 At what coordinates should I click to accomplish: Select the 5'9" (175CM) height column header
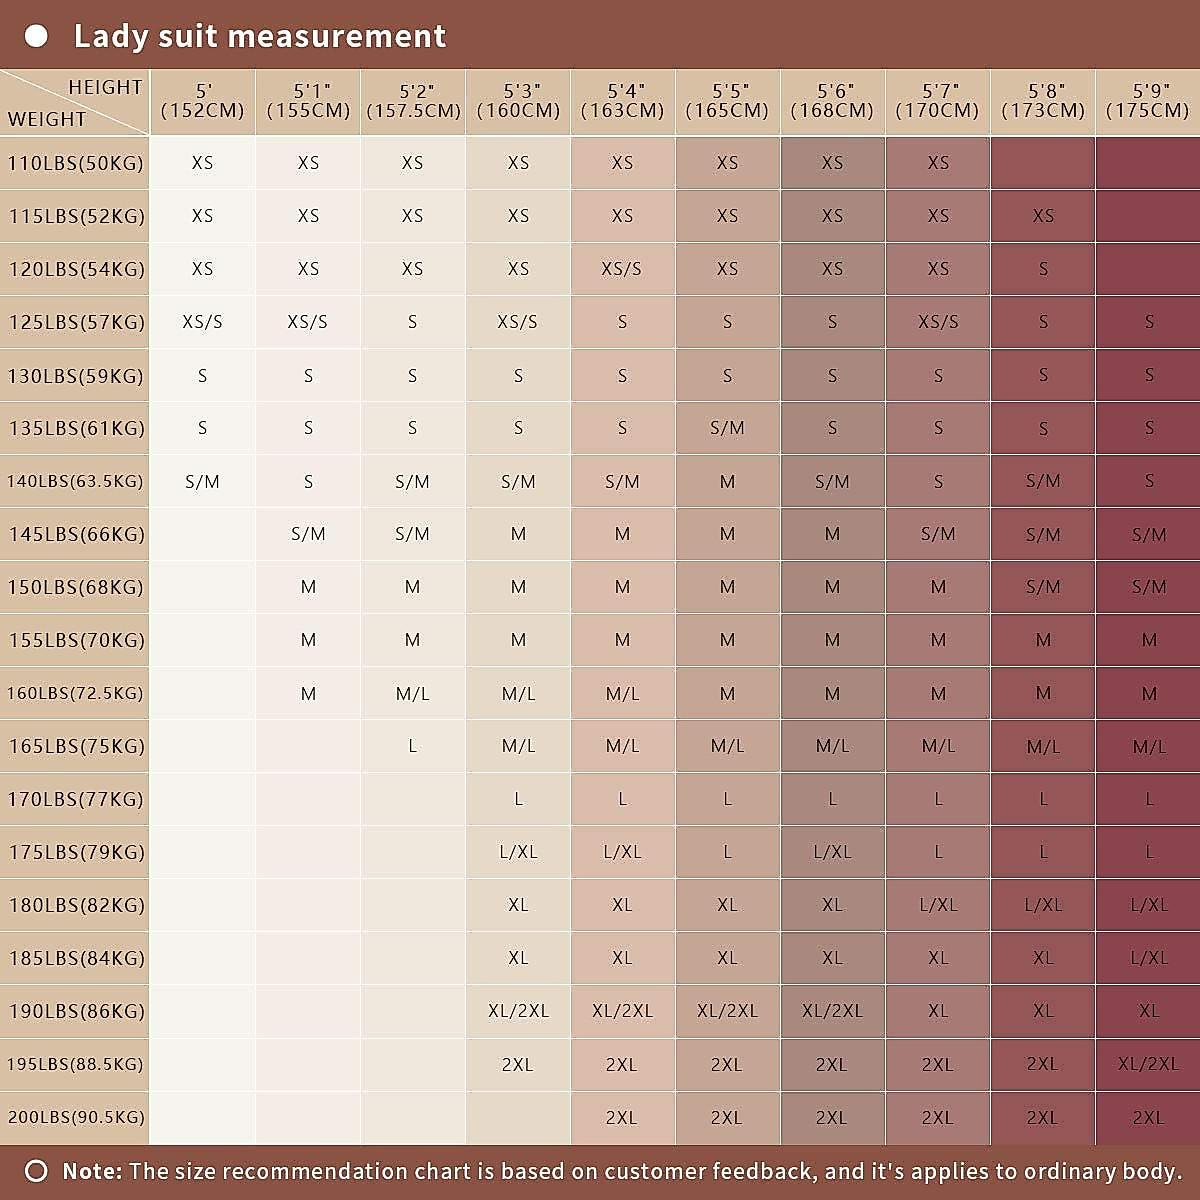(1147, 101)
